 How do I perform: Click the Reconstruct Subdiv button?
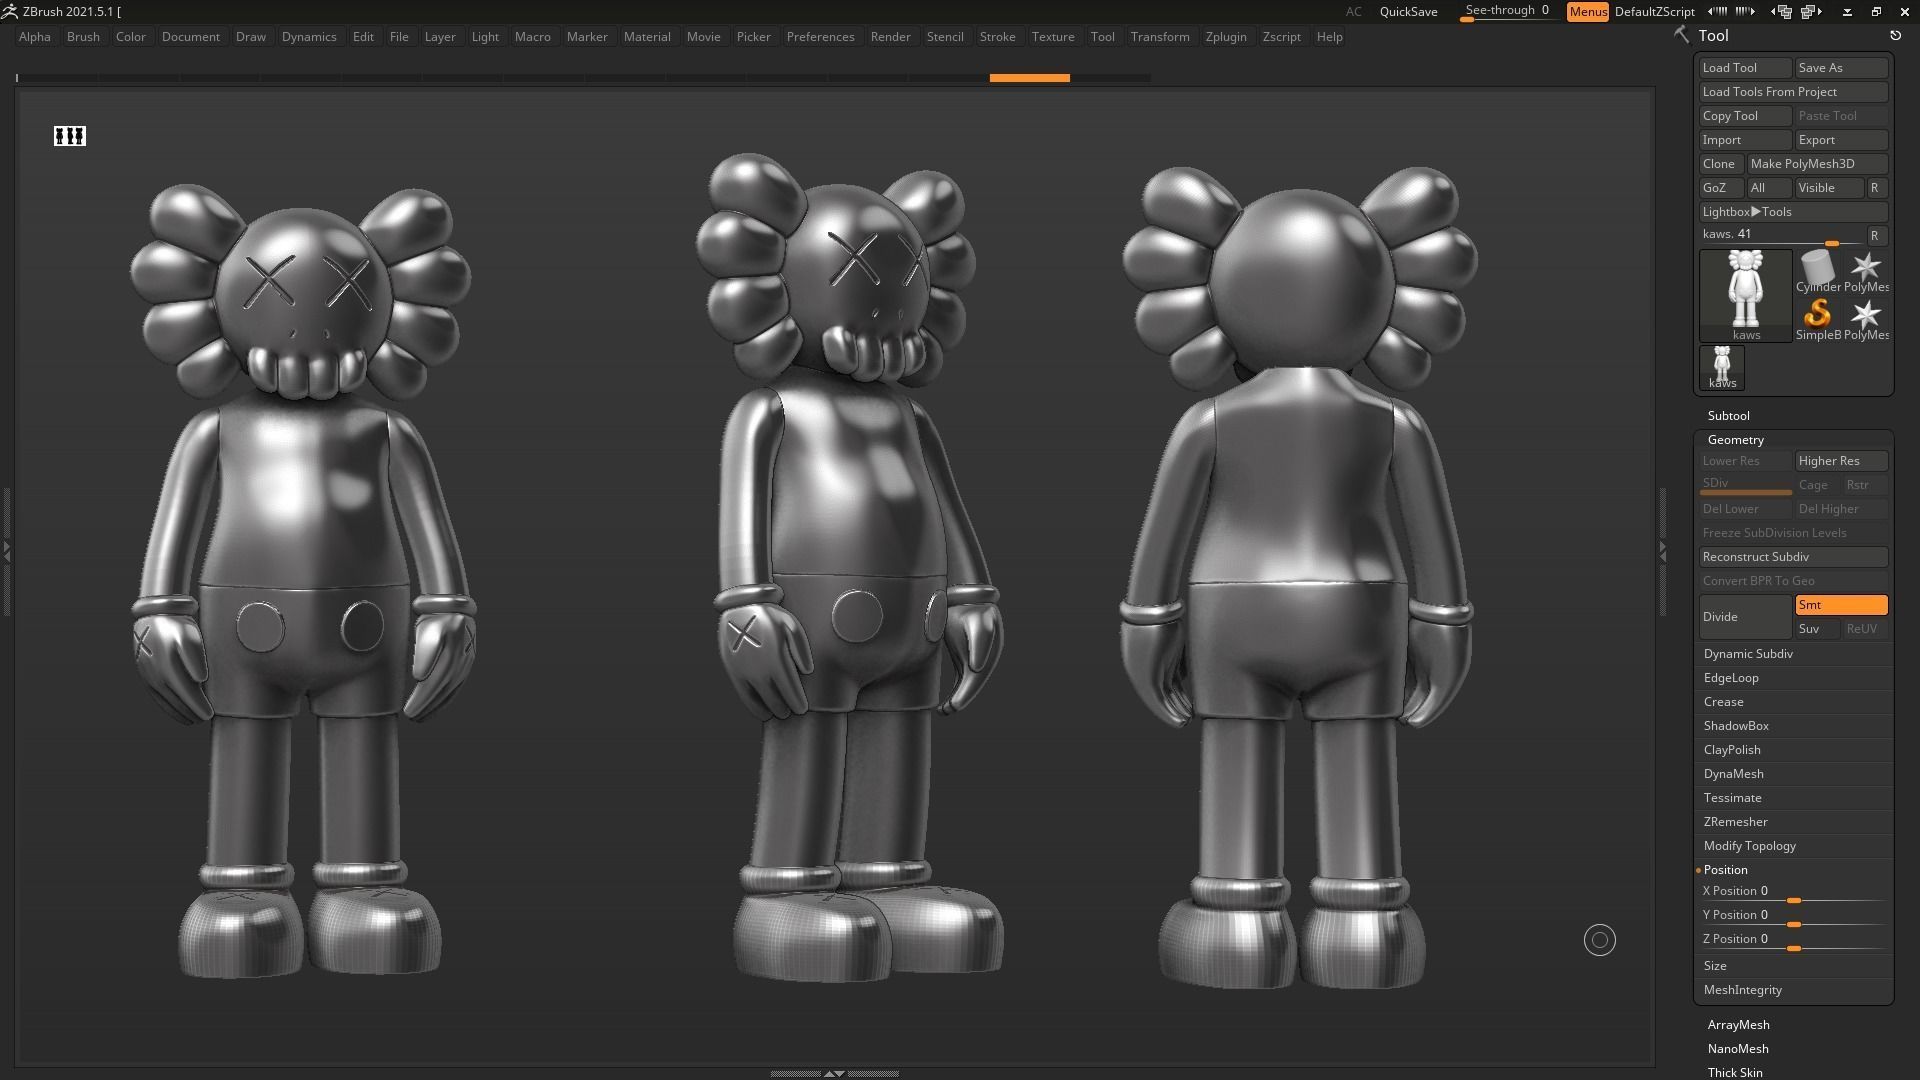[1793, 557]
